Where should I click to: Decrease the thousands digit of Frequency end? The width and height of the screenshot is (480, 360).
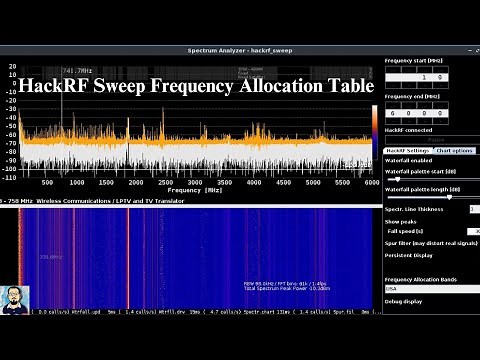coord(393,121)
